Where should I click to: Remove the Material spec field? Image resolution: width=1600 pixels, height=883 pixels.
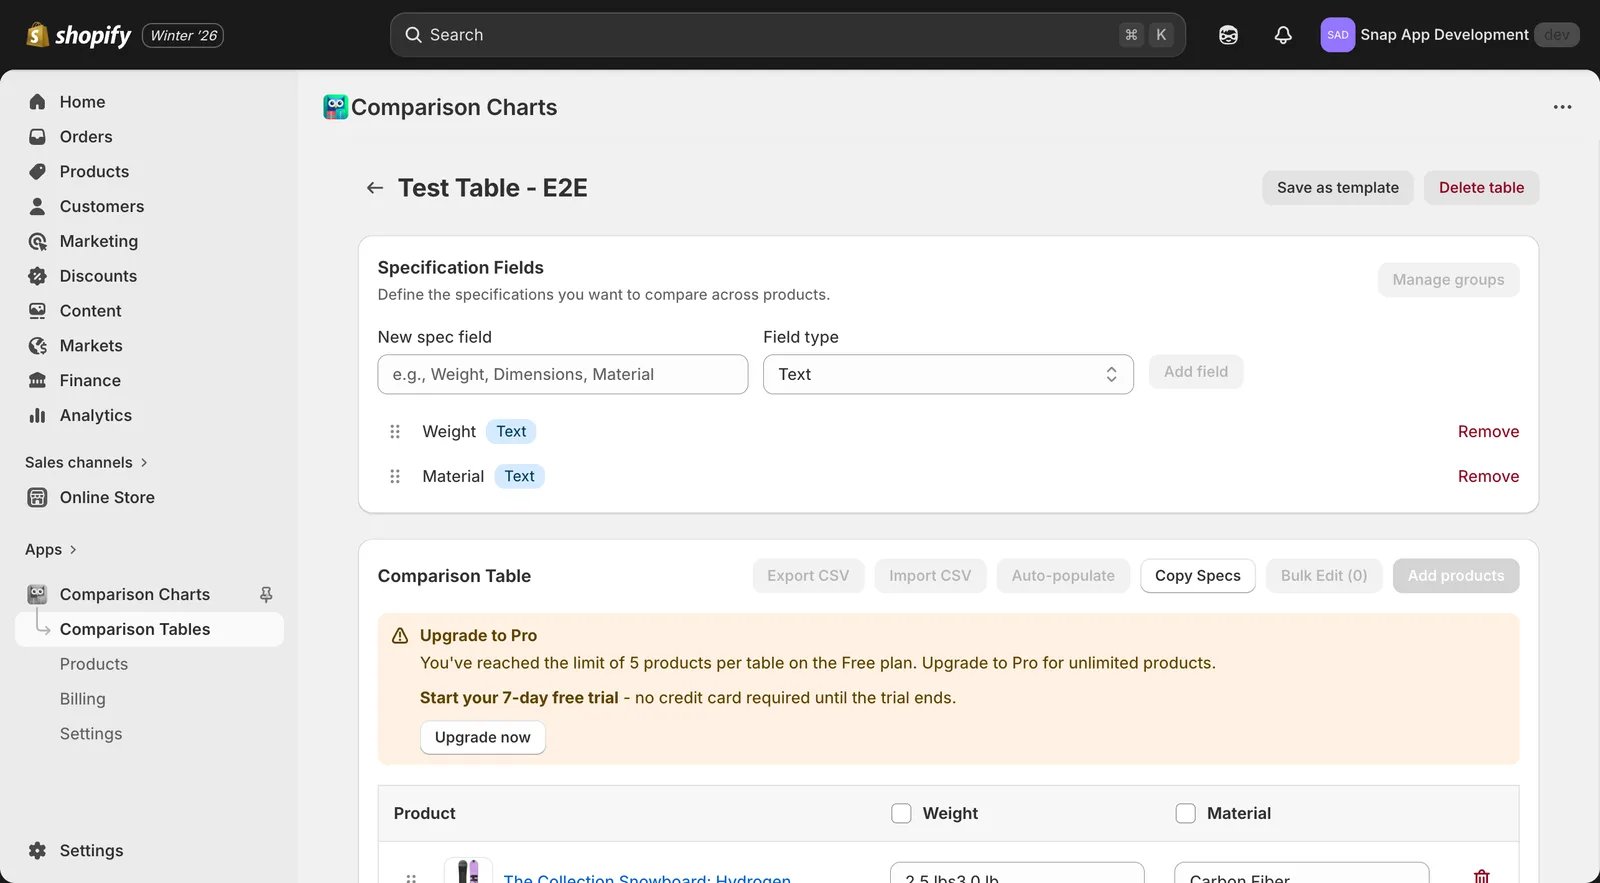click(x=1488, y=477)
